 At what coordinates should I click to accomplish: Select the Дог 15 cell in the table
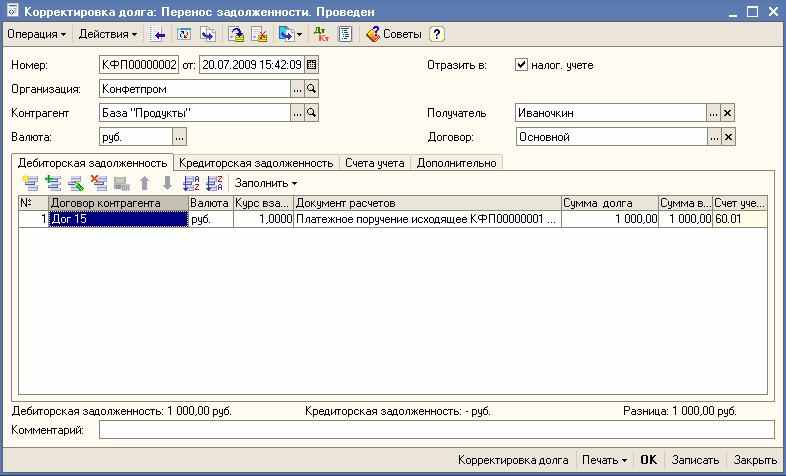point(118,219)
